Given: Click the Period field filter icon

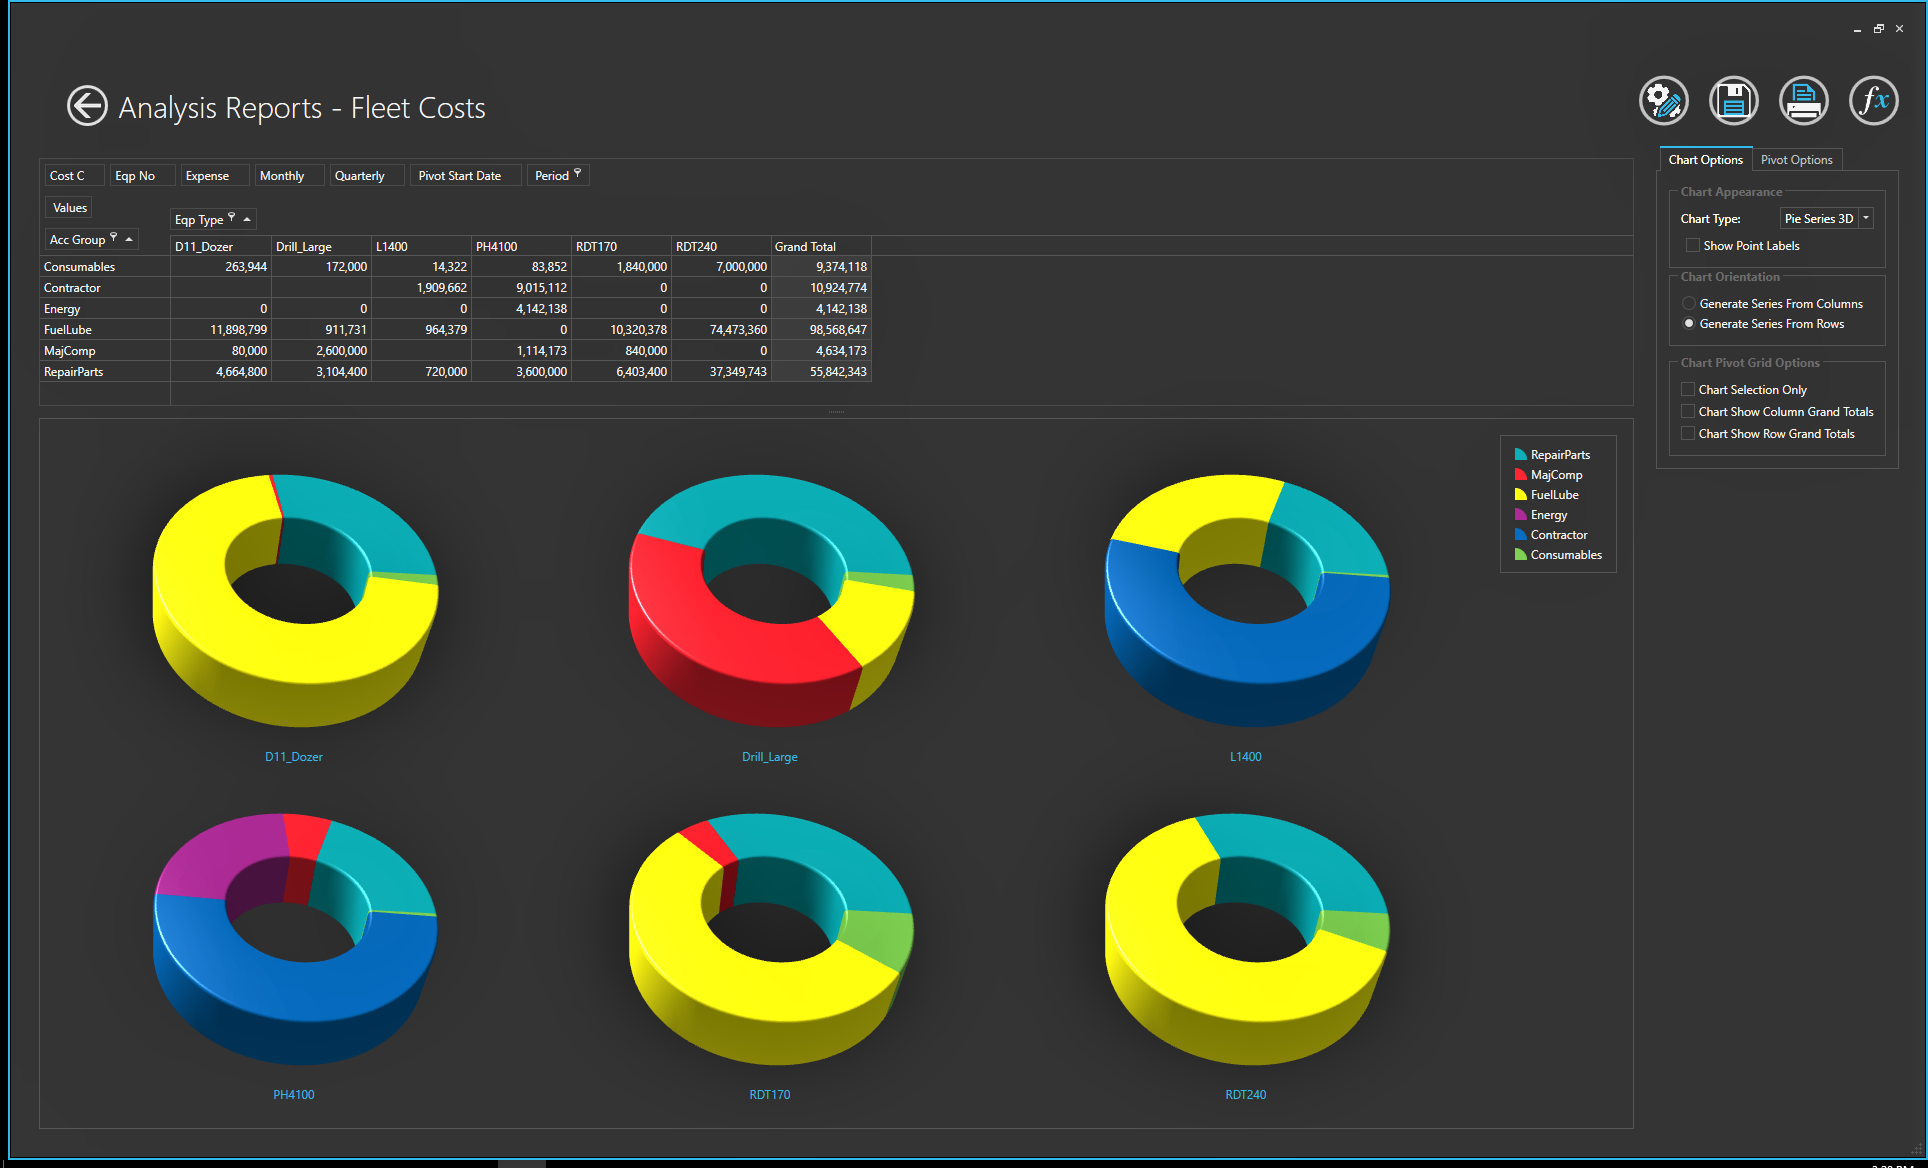Looking at the screenshot, I should coord(578,174).
